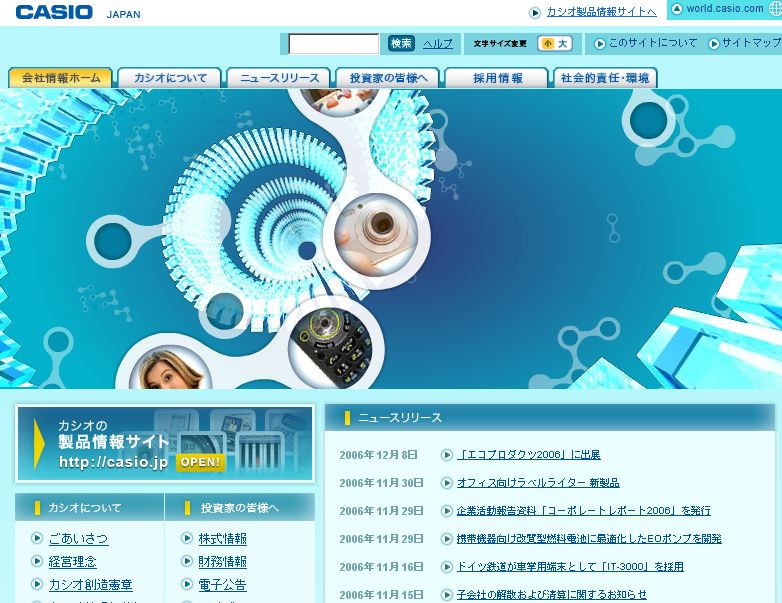Click arrow icon next to 財務情報
Screen dimensions: 782x603
(187, 561)
